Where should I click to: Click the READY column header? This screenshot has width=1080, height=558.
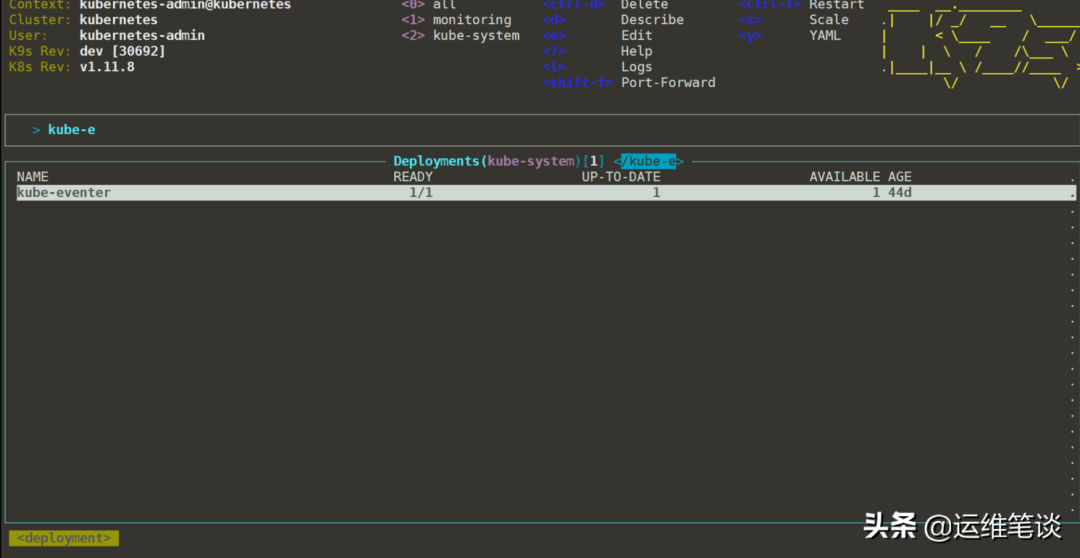tap(413, 177)
